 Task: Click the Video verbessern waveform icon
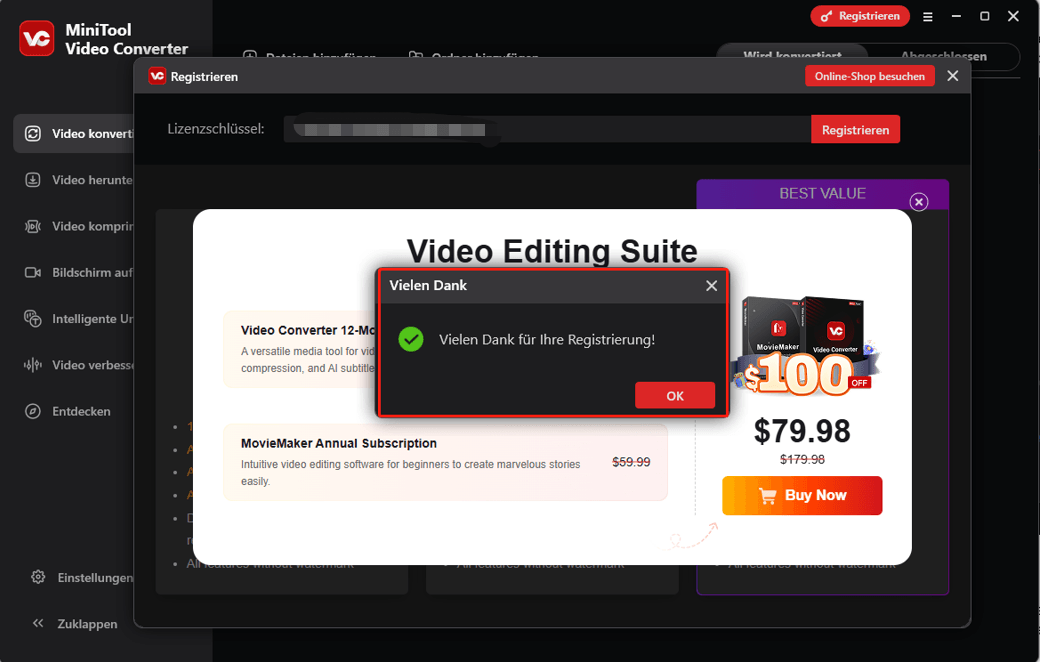coord(32,365)
